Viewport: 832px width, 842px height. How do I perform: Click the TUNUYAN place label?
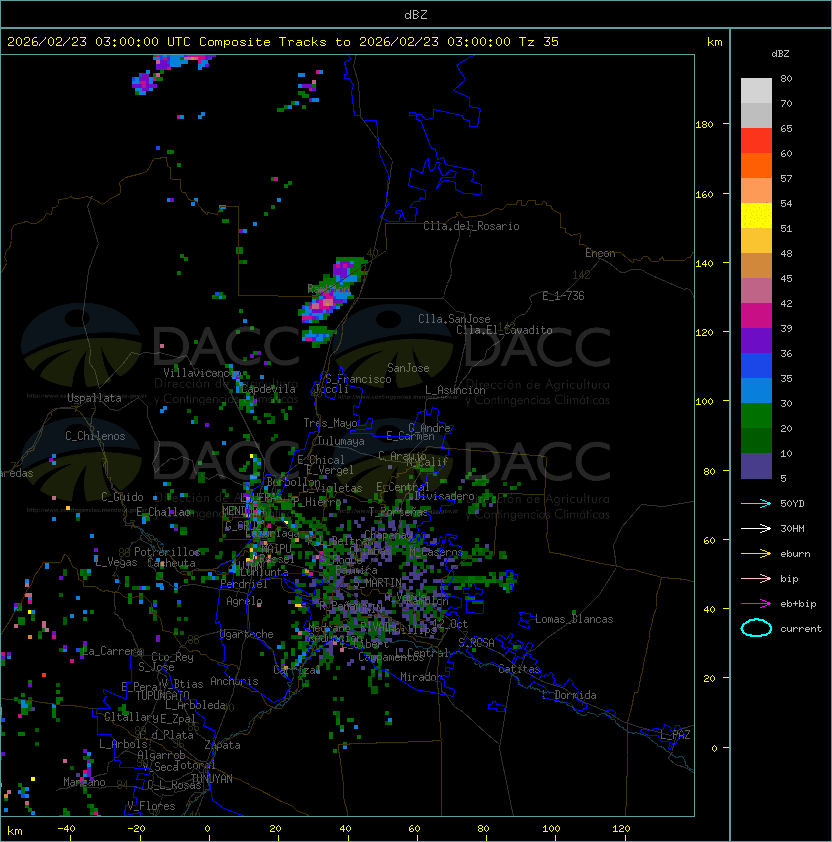click(x=212, y=779)
